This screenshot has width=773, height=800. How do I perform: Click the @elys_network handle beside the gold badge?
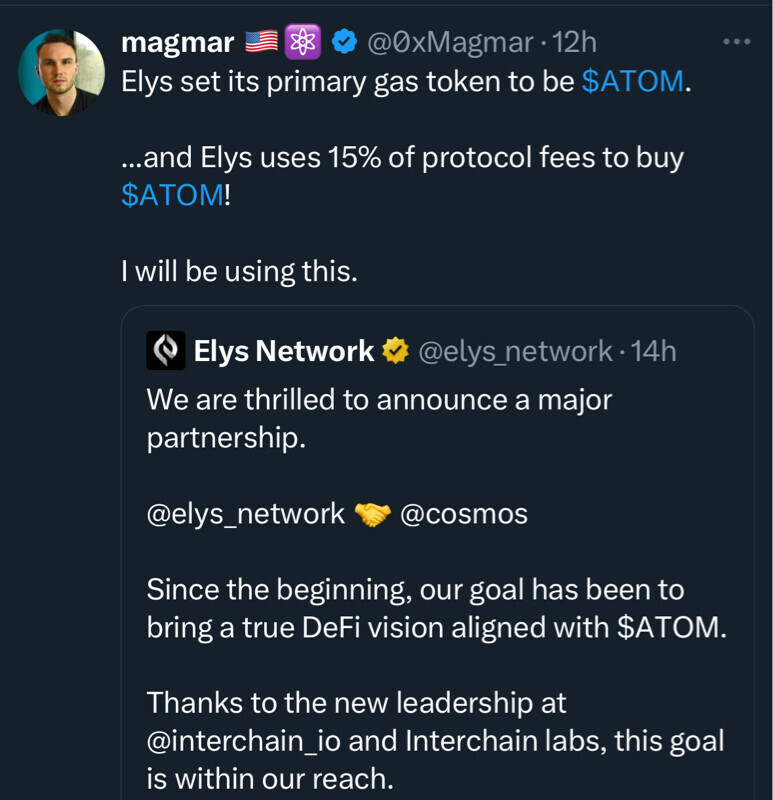pyautogui.click(x=514, y=351)
